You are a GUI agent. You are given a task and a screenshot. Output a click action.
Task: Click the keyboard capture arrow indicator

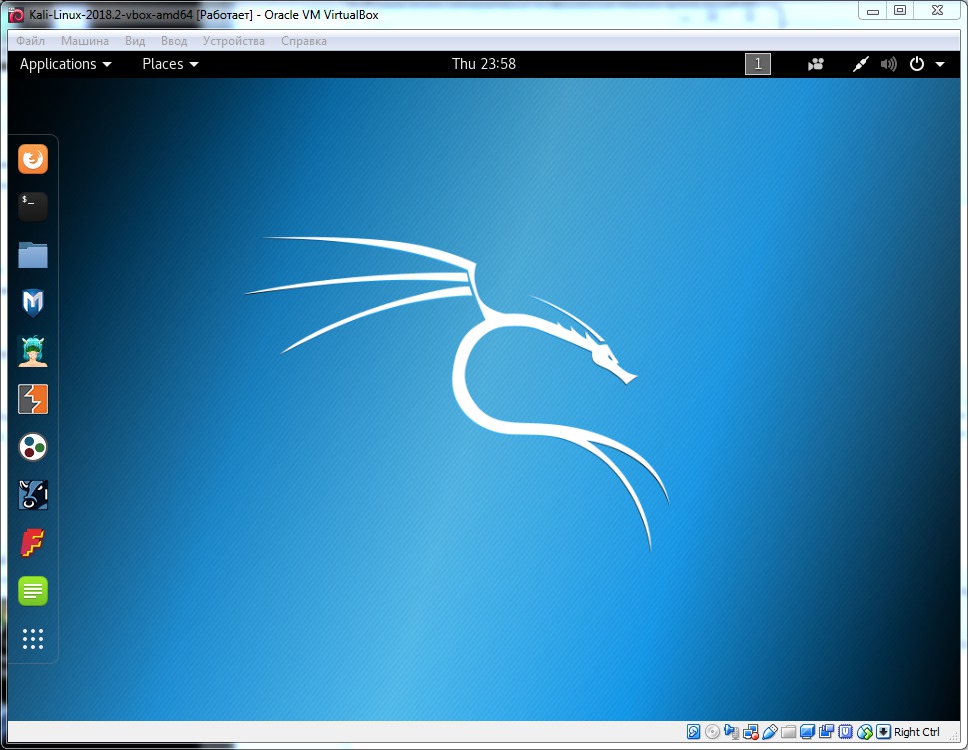[883, 732]
